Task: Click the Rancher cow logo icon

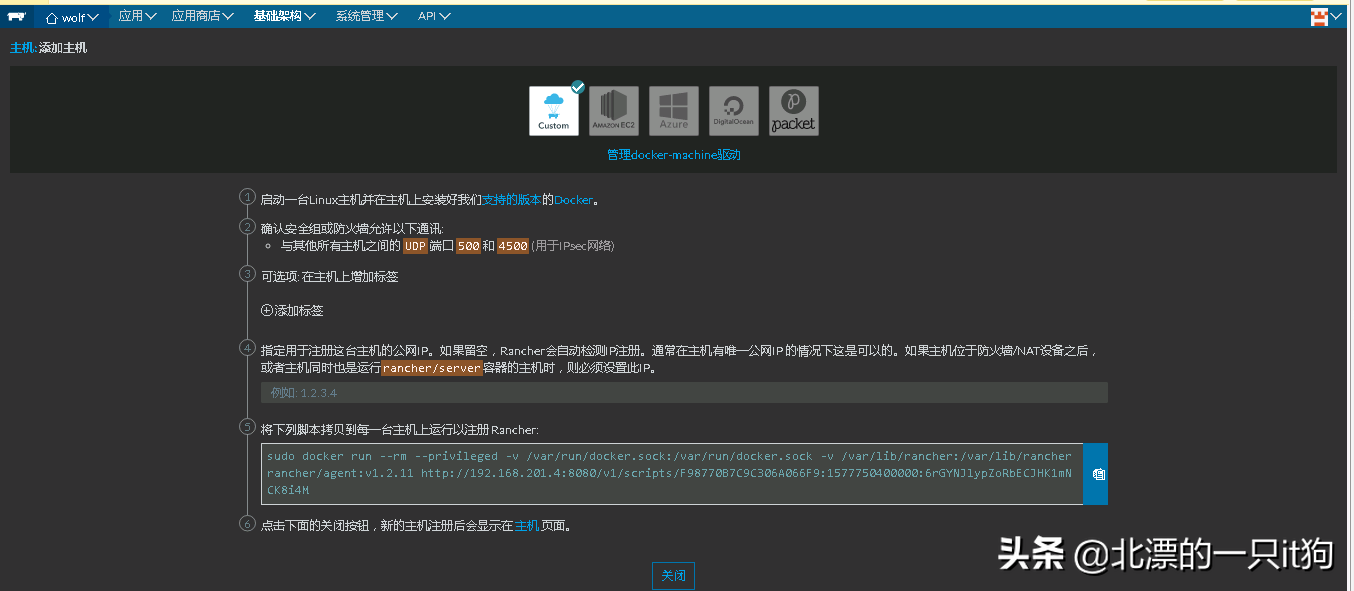Action: point(17,16)
